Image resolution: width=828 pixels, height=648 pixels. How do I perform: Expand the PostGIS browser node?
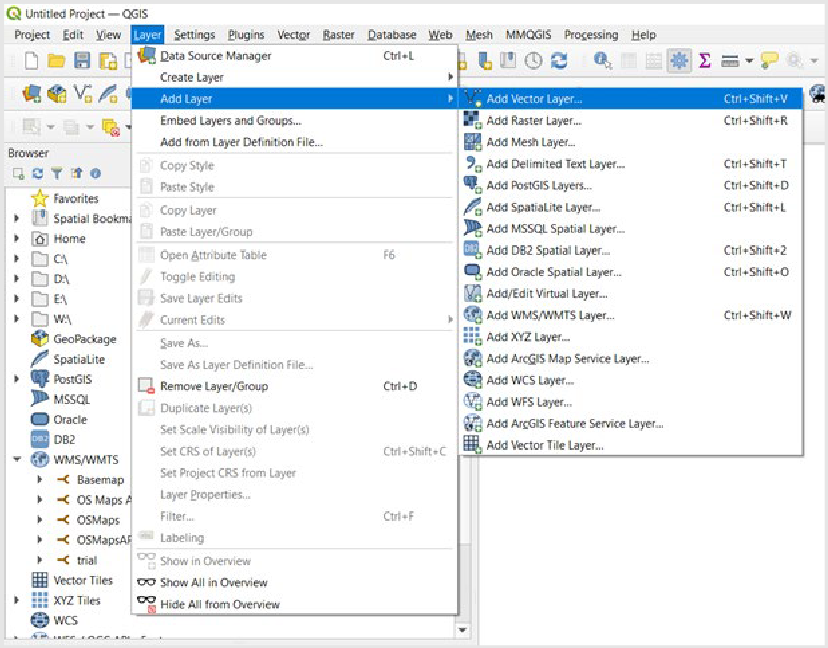[x=16, y=379]
